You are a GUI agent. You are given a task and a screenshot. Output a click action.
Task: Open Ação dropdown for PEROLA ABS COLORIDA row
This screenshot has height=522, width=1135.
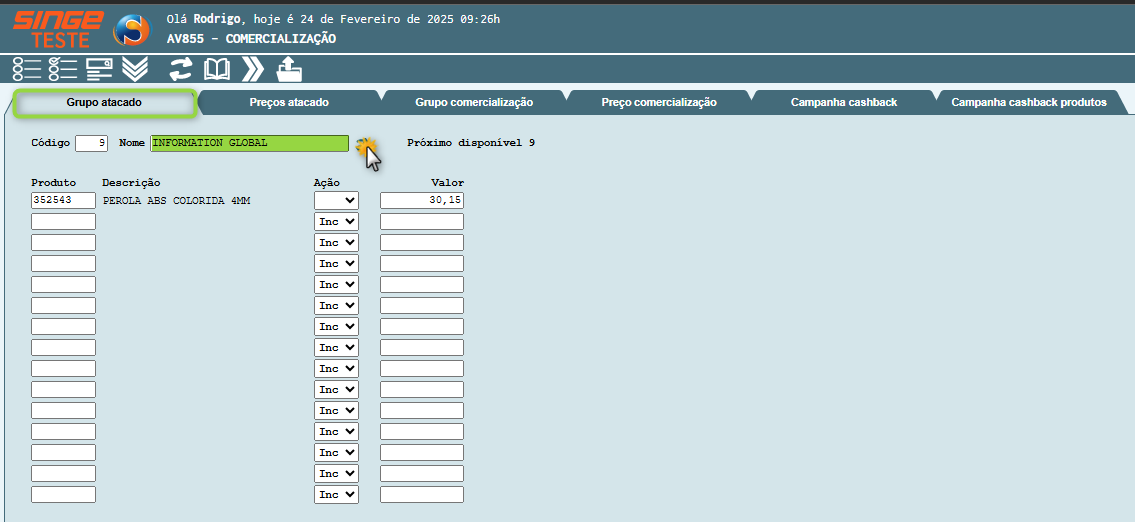pyautogui.click(x=336, y=200)
